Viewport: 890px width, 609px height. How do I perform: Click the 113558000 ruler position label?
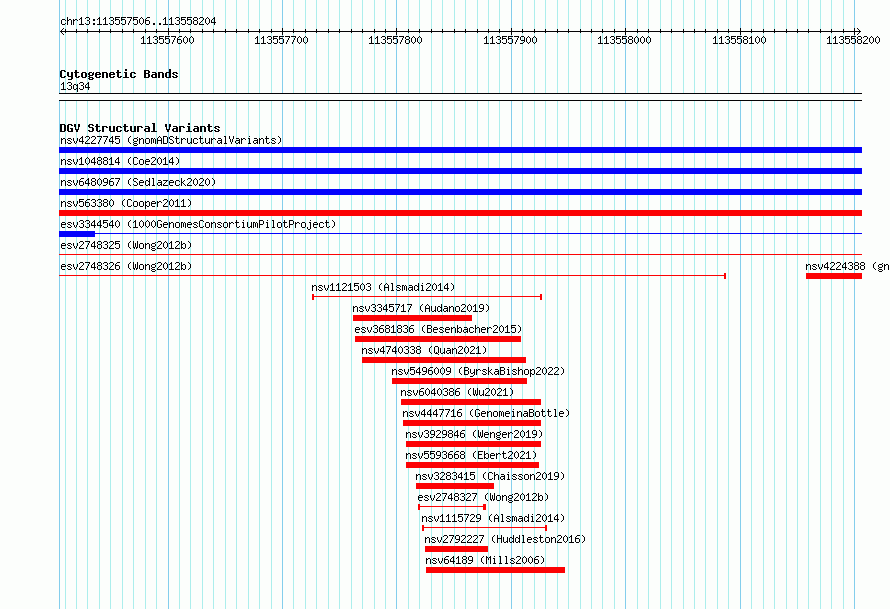[x=624, y=40]
